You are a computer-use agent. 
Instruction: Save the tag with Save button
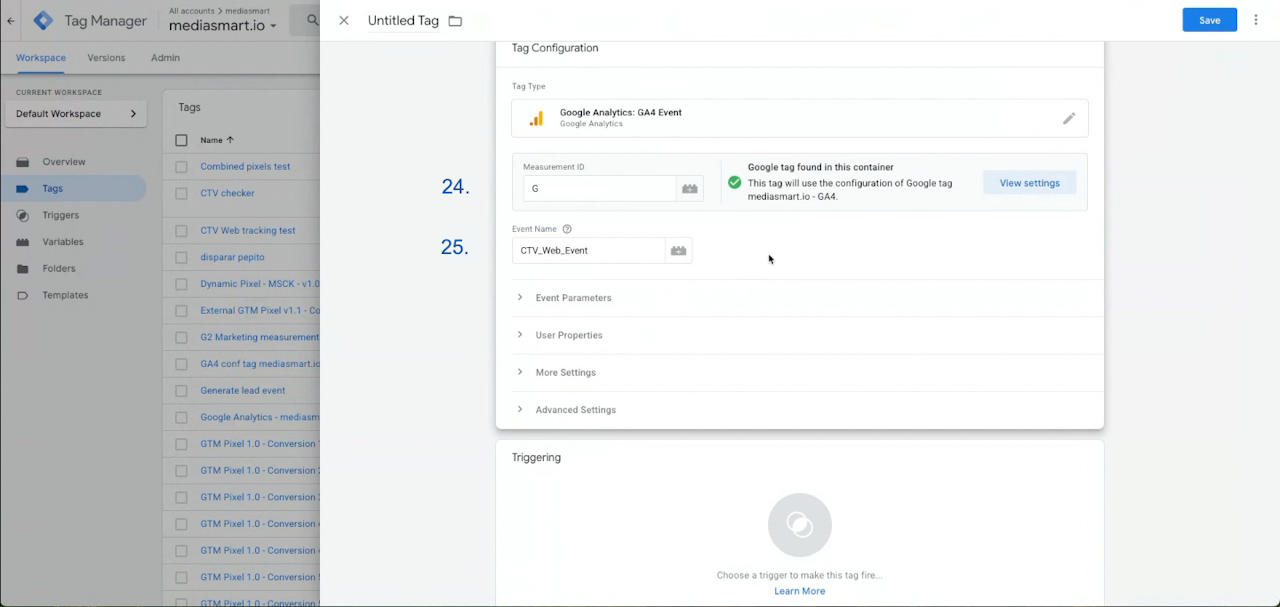(x=1209, y=20)
